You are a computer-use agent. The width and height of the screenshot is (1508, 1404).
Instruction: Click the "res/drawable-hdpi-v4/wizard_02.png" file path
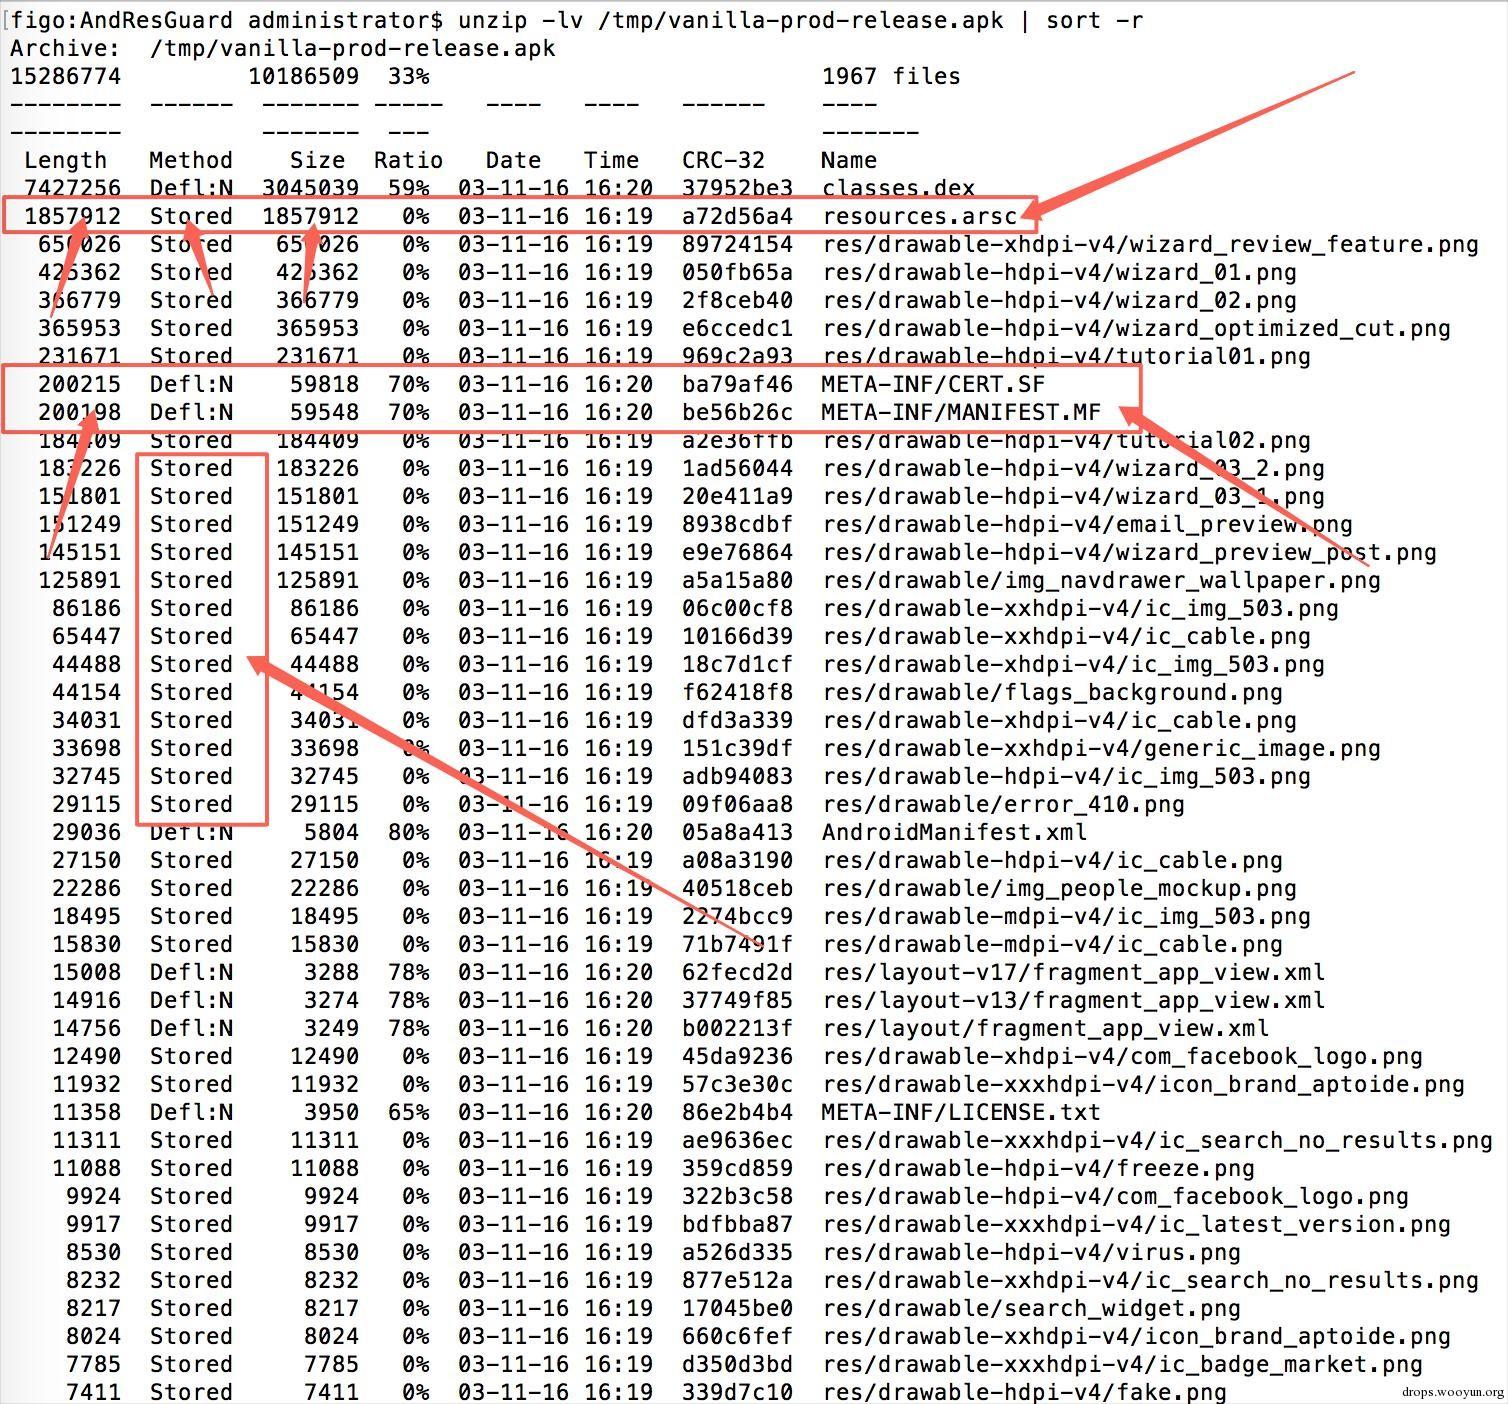pyautogui.click(x=1059, y=300)
